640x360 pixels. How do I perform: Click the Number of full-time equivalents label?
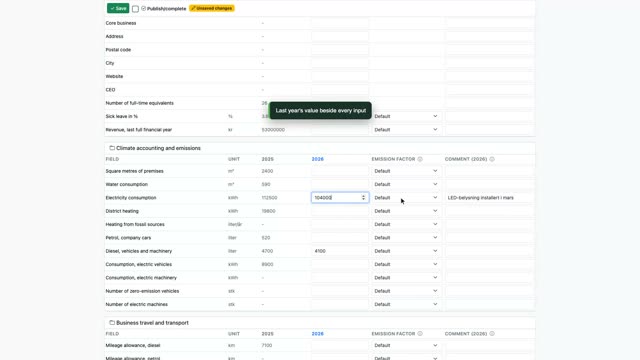[140, 103]
